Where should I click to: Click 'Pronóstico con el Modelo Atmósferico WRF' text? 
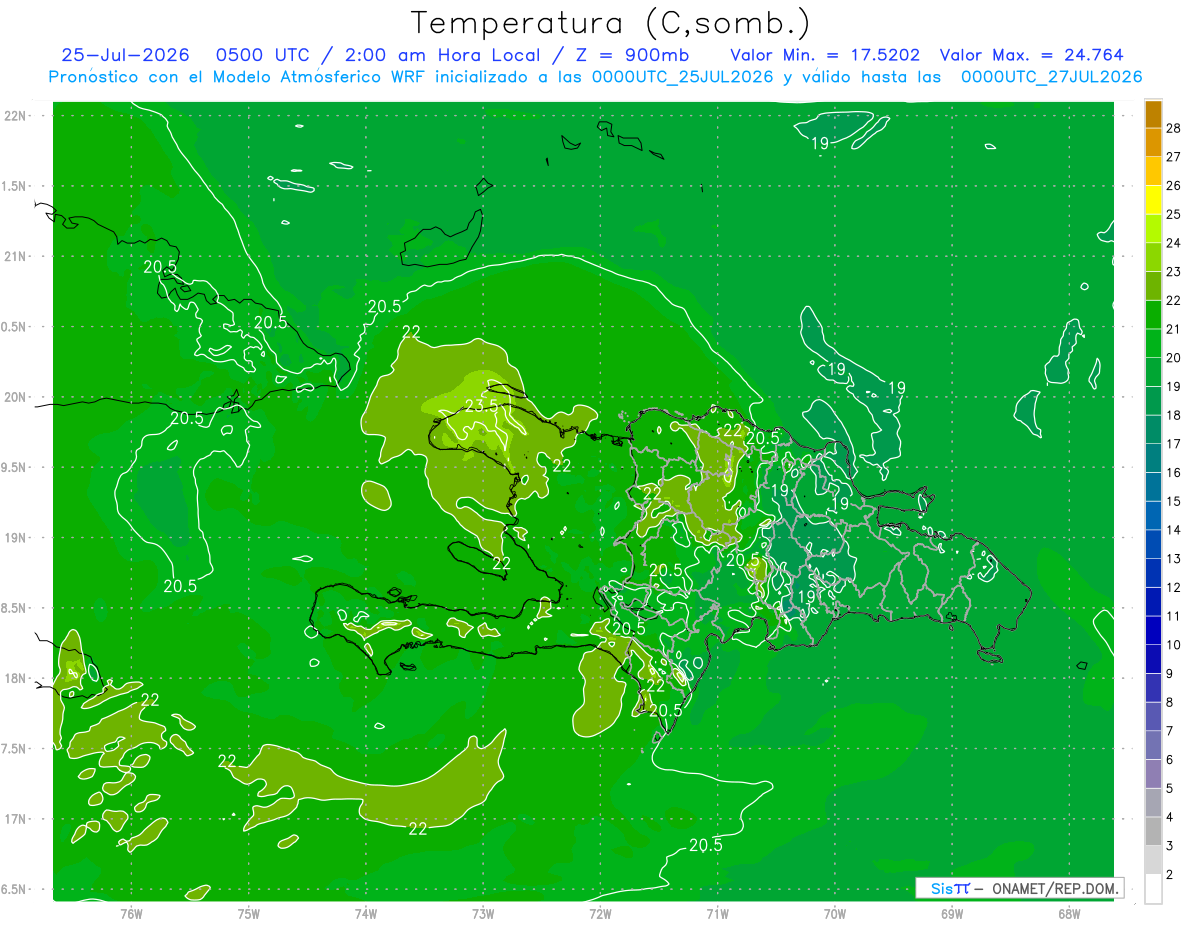(x=239, y=77)
